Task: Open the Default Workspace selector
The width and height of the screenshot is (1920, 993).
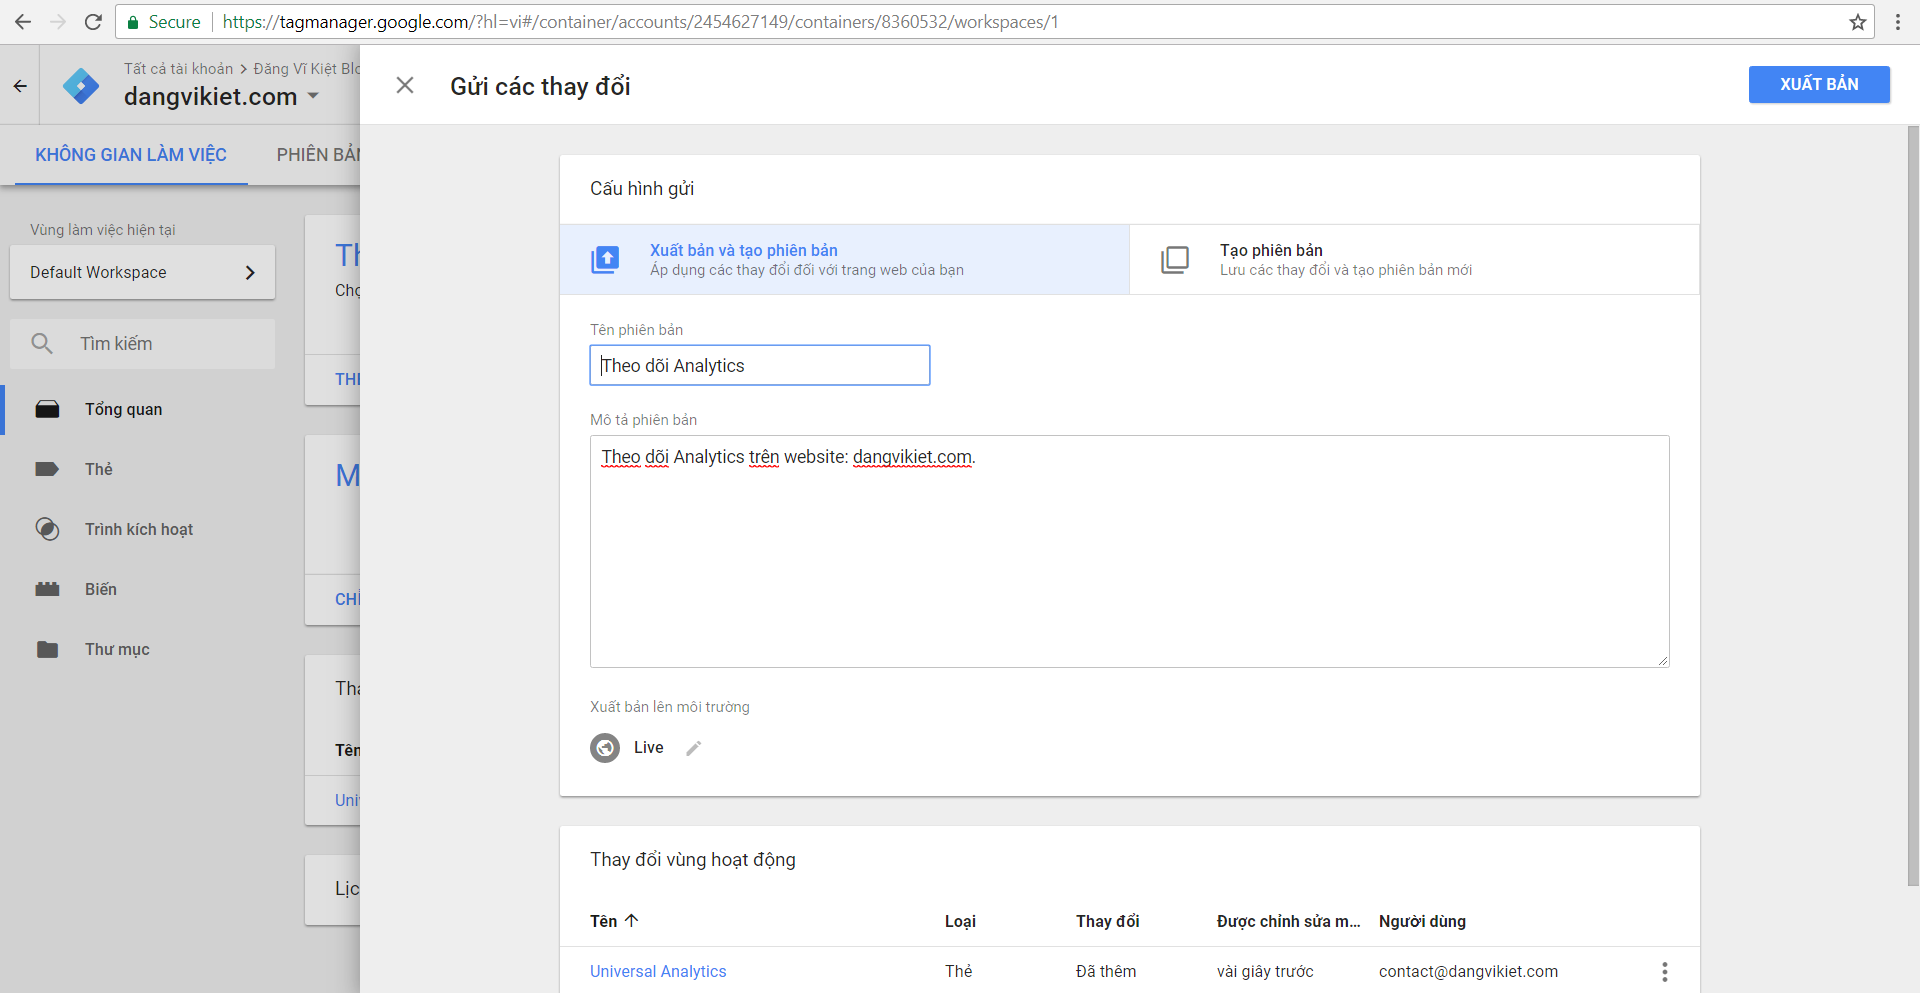Action: point(142,272)
